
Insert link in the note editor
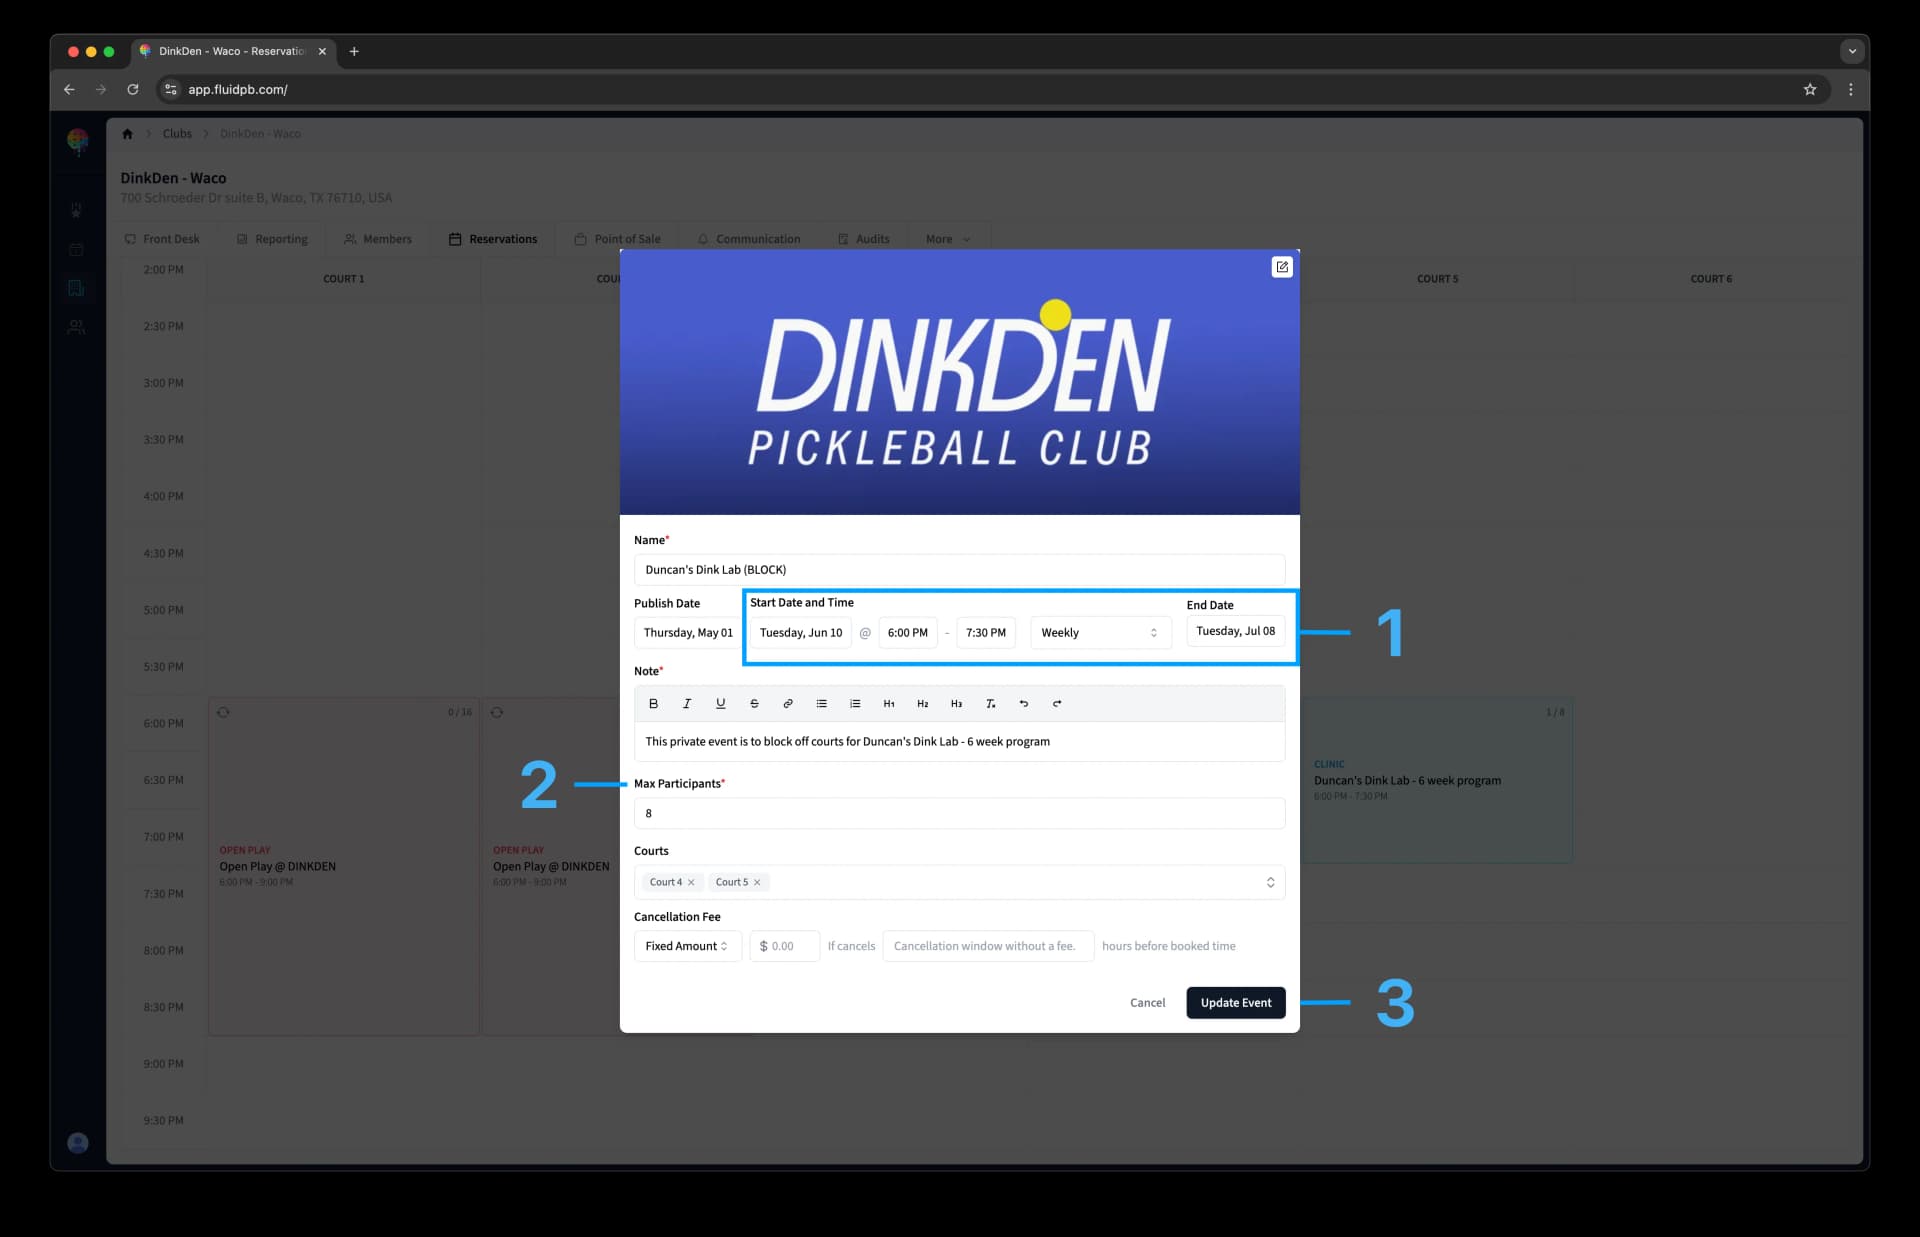(x=788, y=704)
